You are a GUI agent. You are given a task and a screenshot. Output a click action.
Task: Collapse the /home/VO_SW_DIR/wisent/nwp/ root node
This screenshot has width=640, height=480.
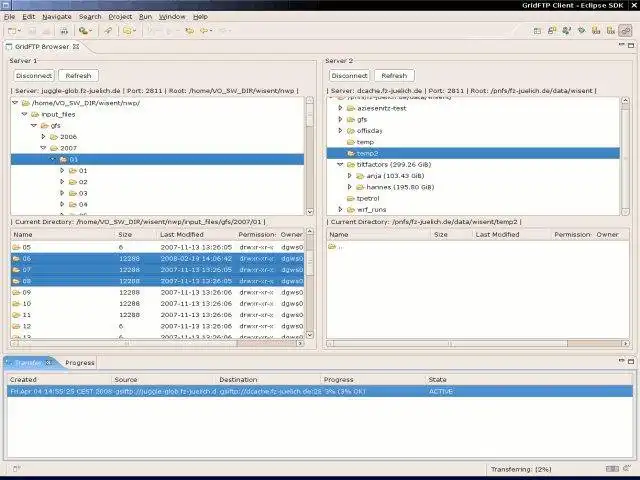(16, 103)
